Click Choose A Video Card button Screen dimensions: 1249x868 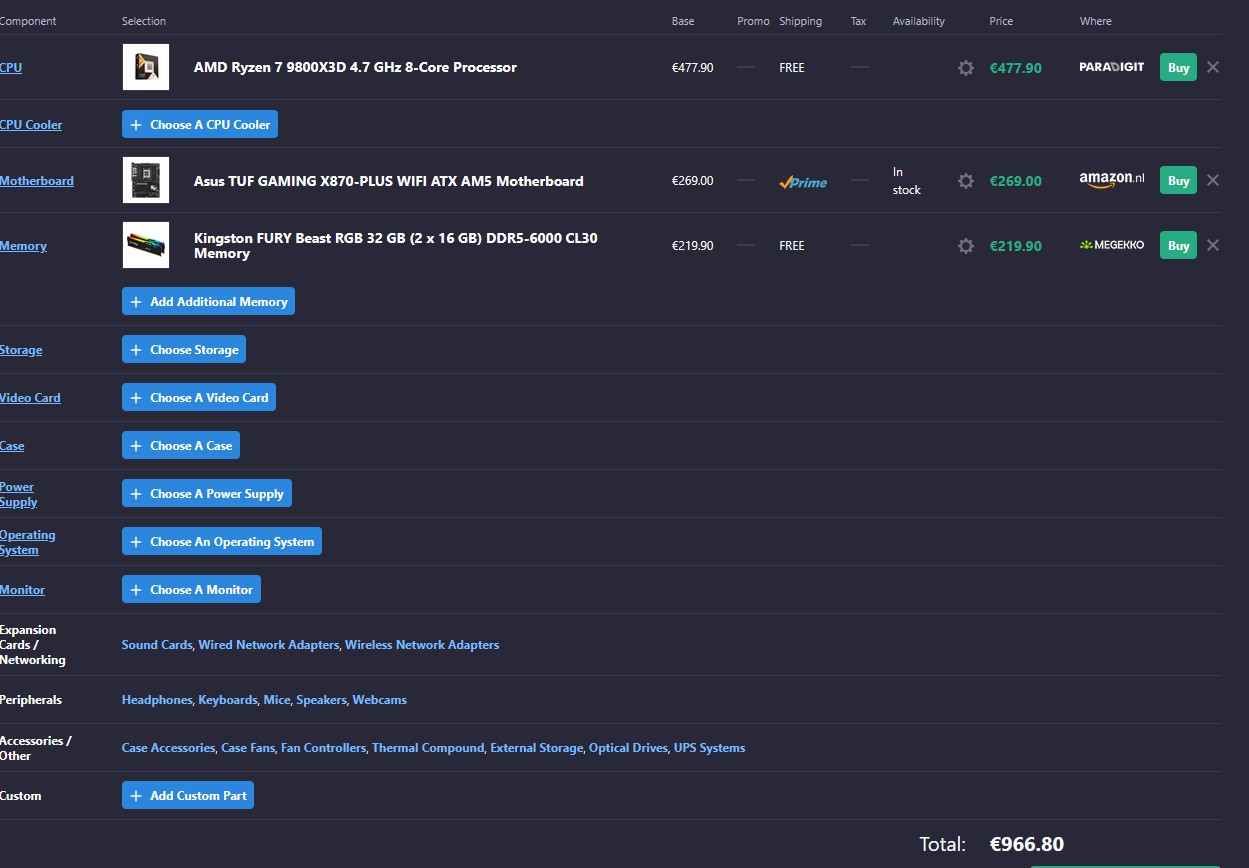point(199,397)
